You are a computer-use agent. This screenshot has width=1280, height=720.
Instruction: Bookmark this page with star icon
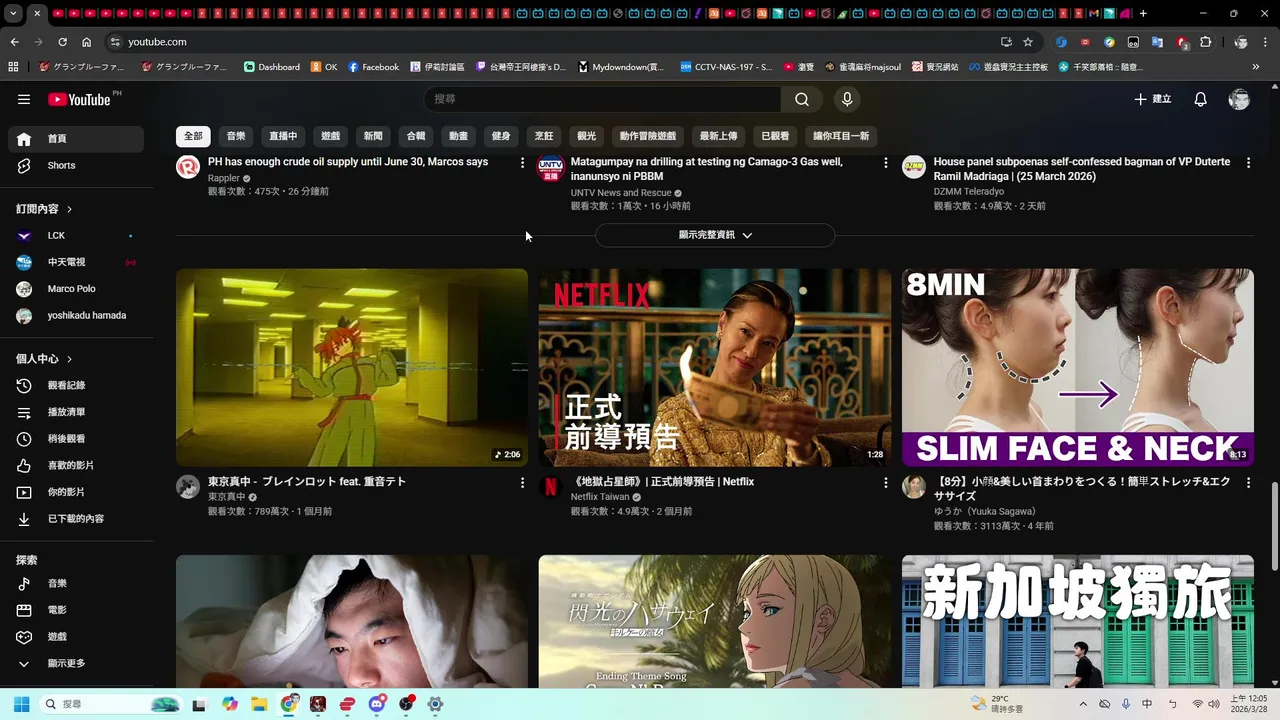point(1028,42)
